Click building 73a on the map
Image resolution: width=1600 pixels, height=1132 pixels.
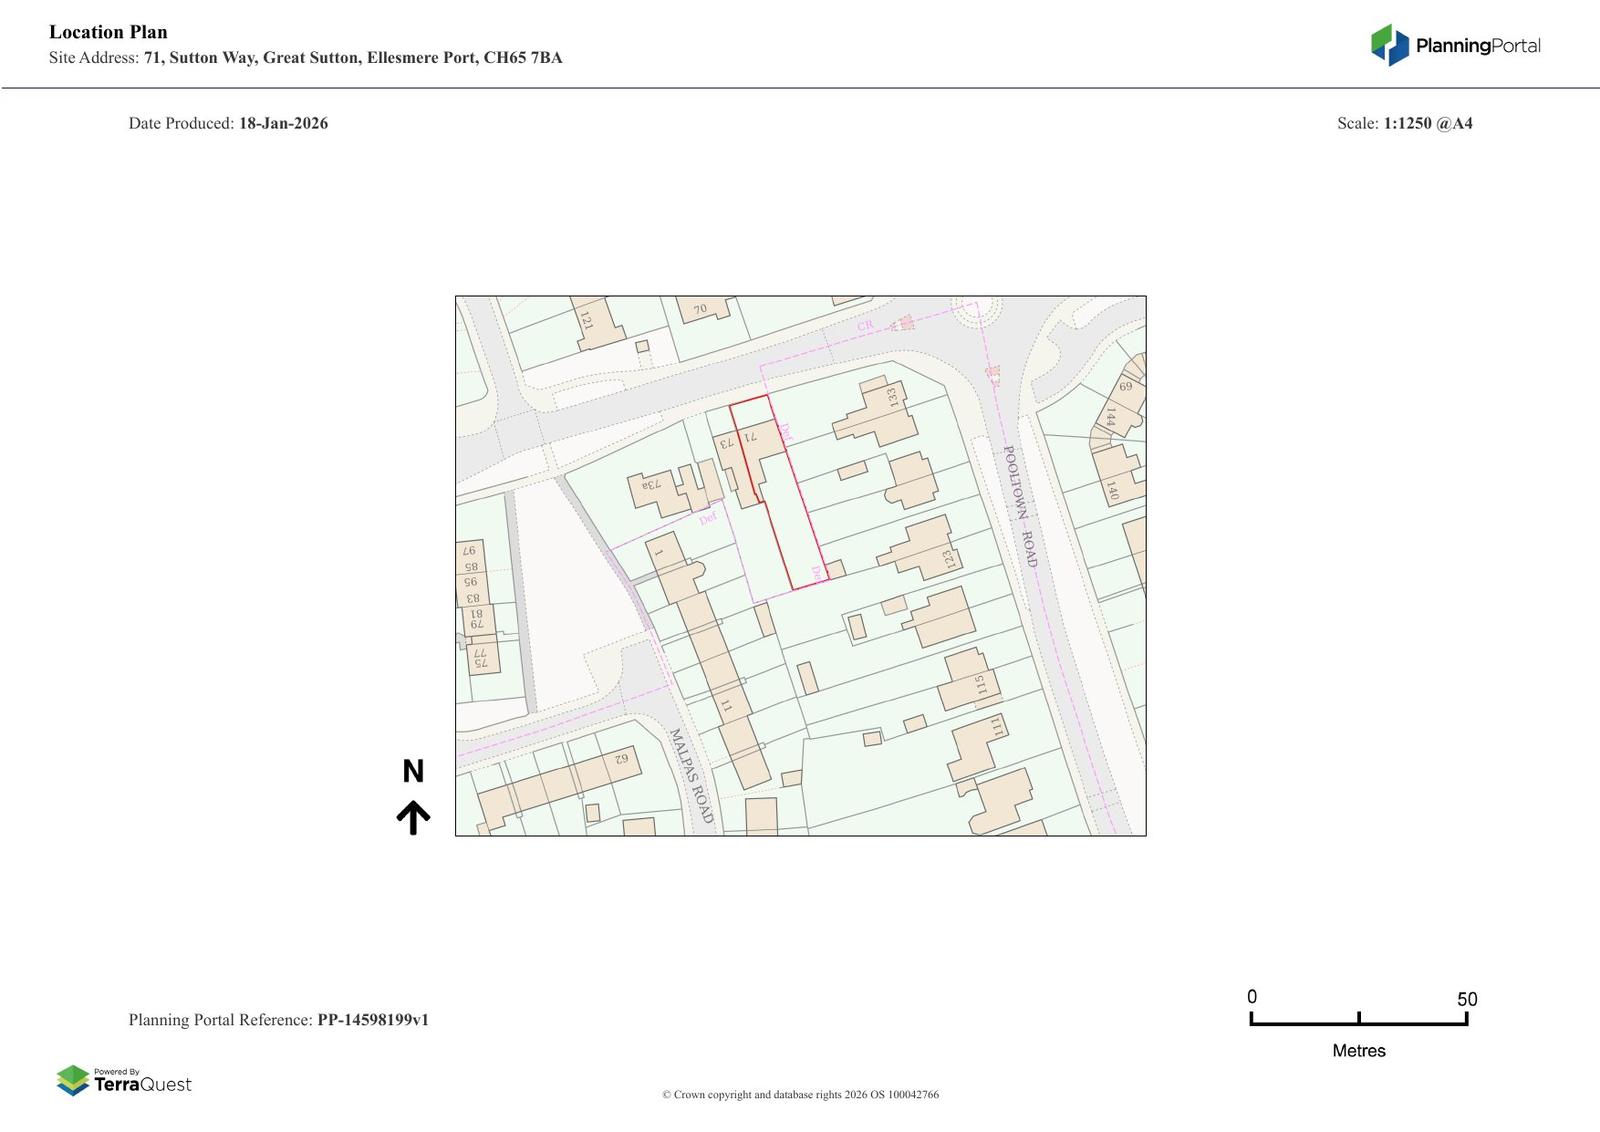point(652,487)
